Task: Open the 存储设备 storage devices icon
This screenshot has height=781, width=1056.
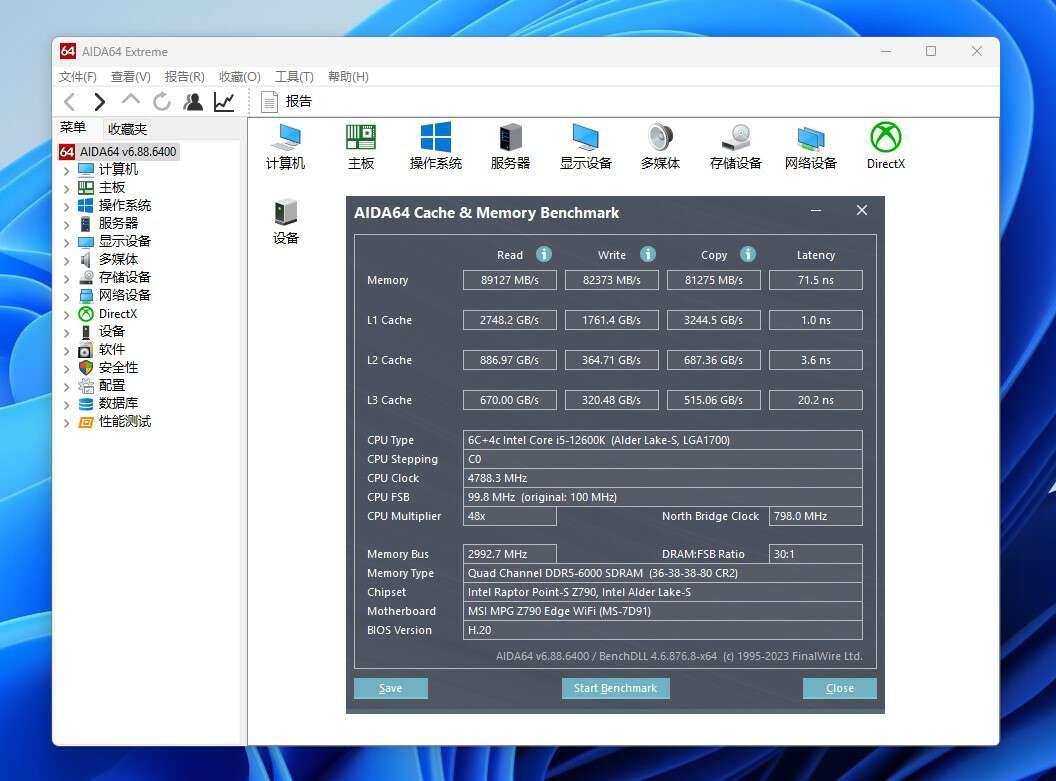Action: (x=735, y=145)
